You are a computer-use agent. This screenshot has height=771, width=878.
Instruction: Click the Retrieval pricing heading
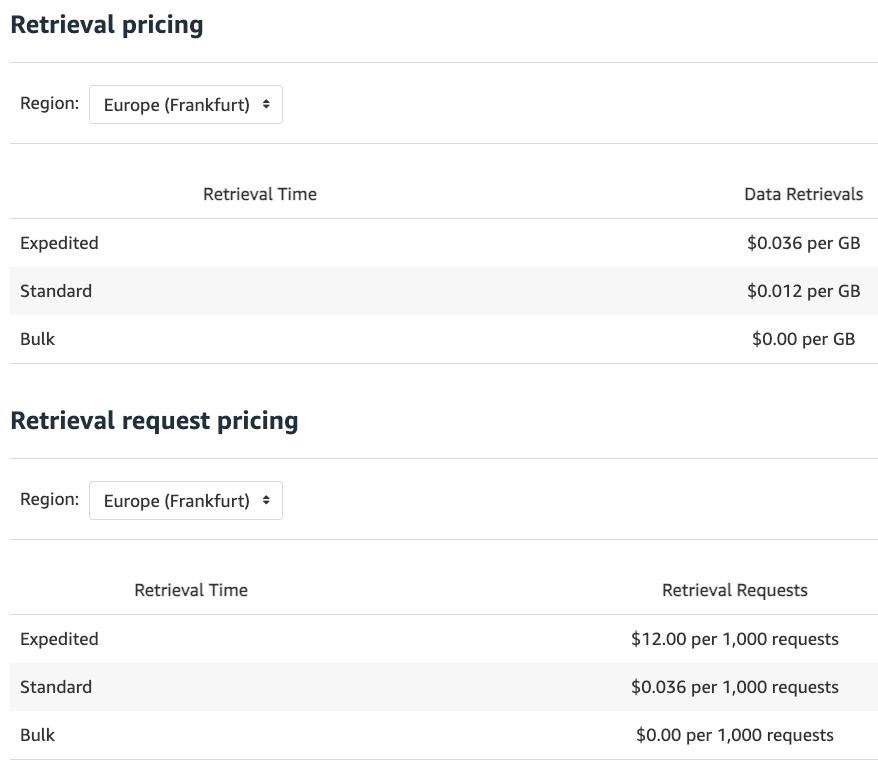coord(107,25)
